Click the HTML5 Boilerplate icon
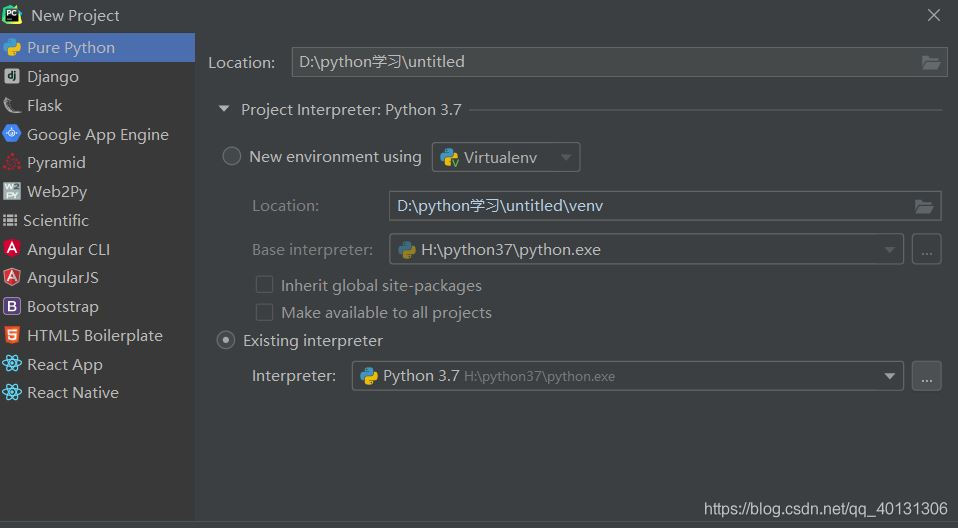 (x=12, y=334)
